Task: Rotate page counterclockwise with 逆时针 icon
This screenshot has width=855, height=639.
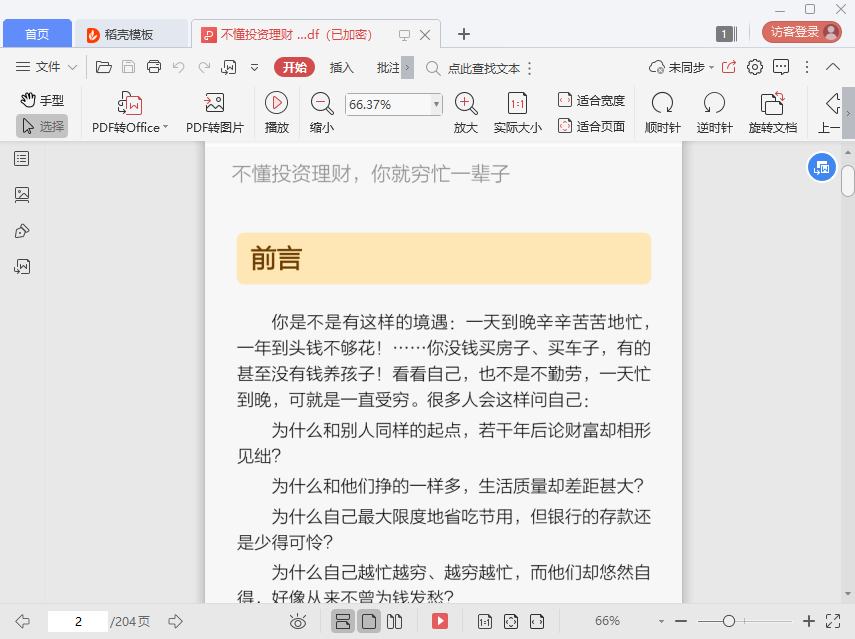Action: (714, 103)
